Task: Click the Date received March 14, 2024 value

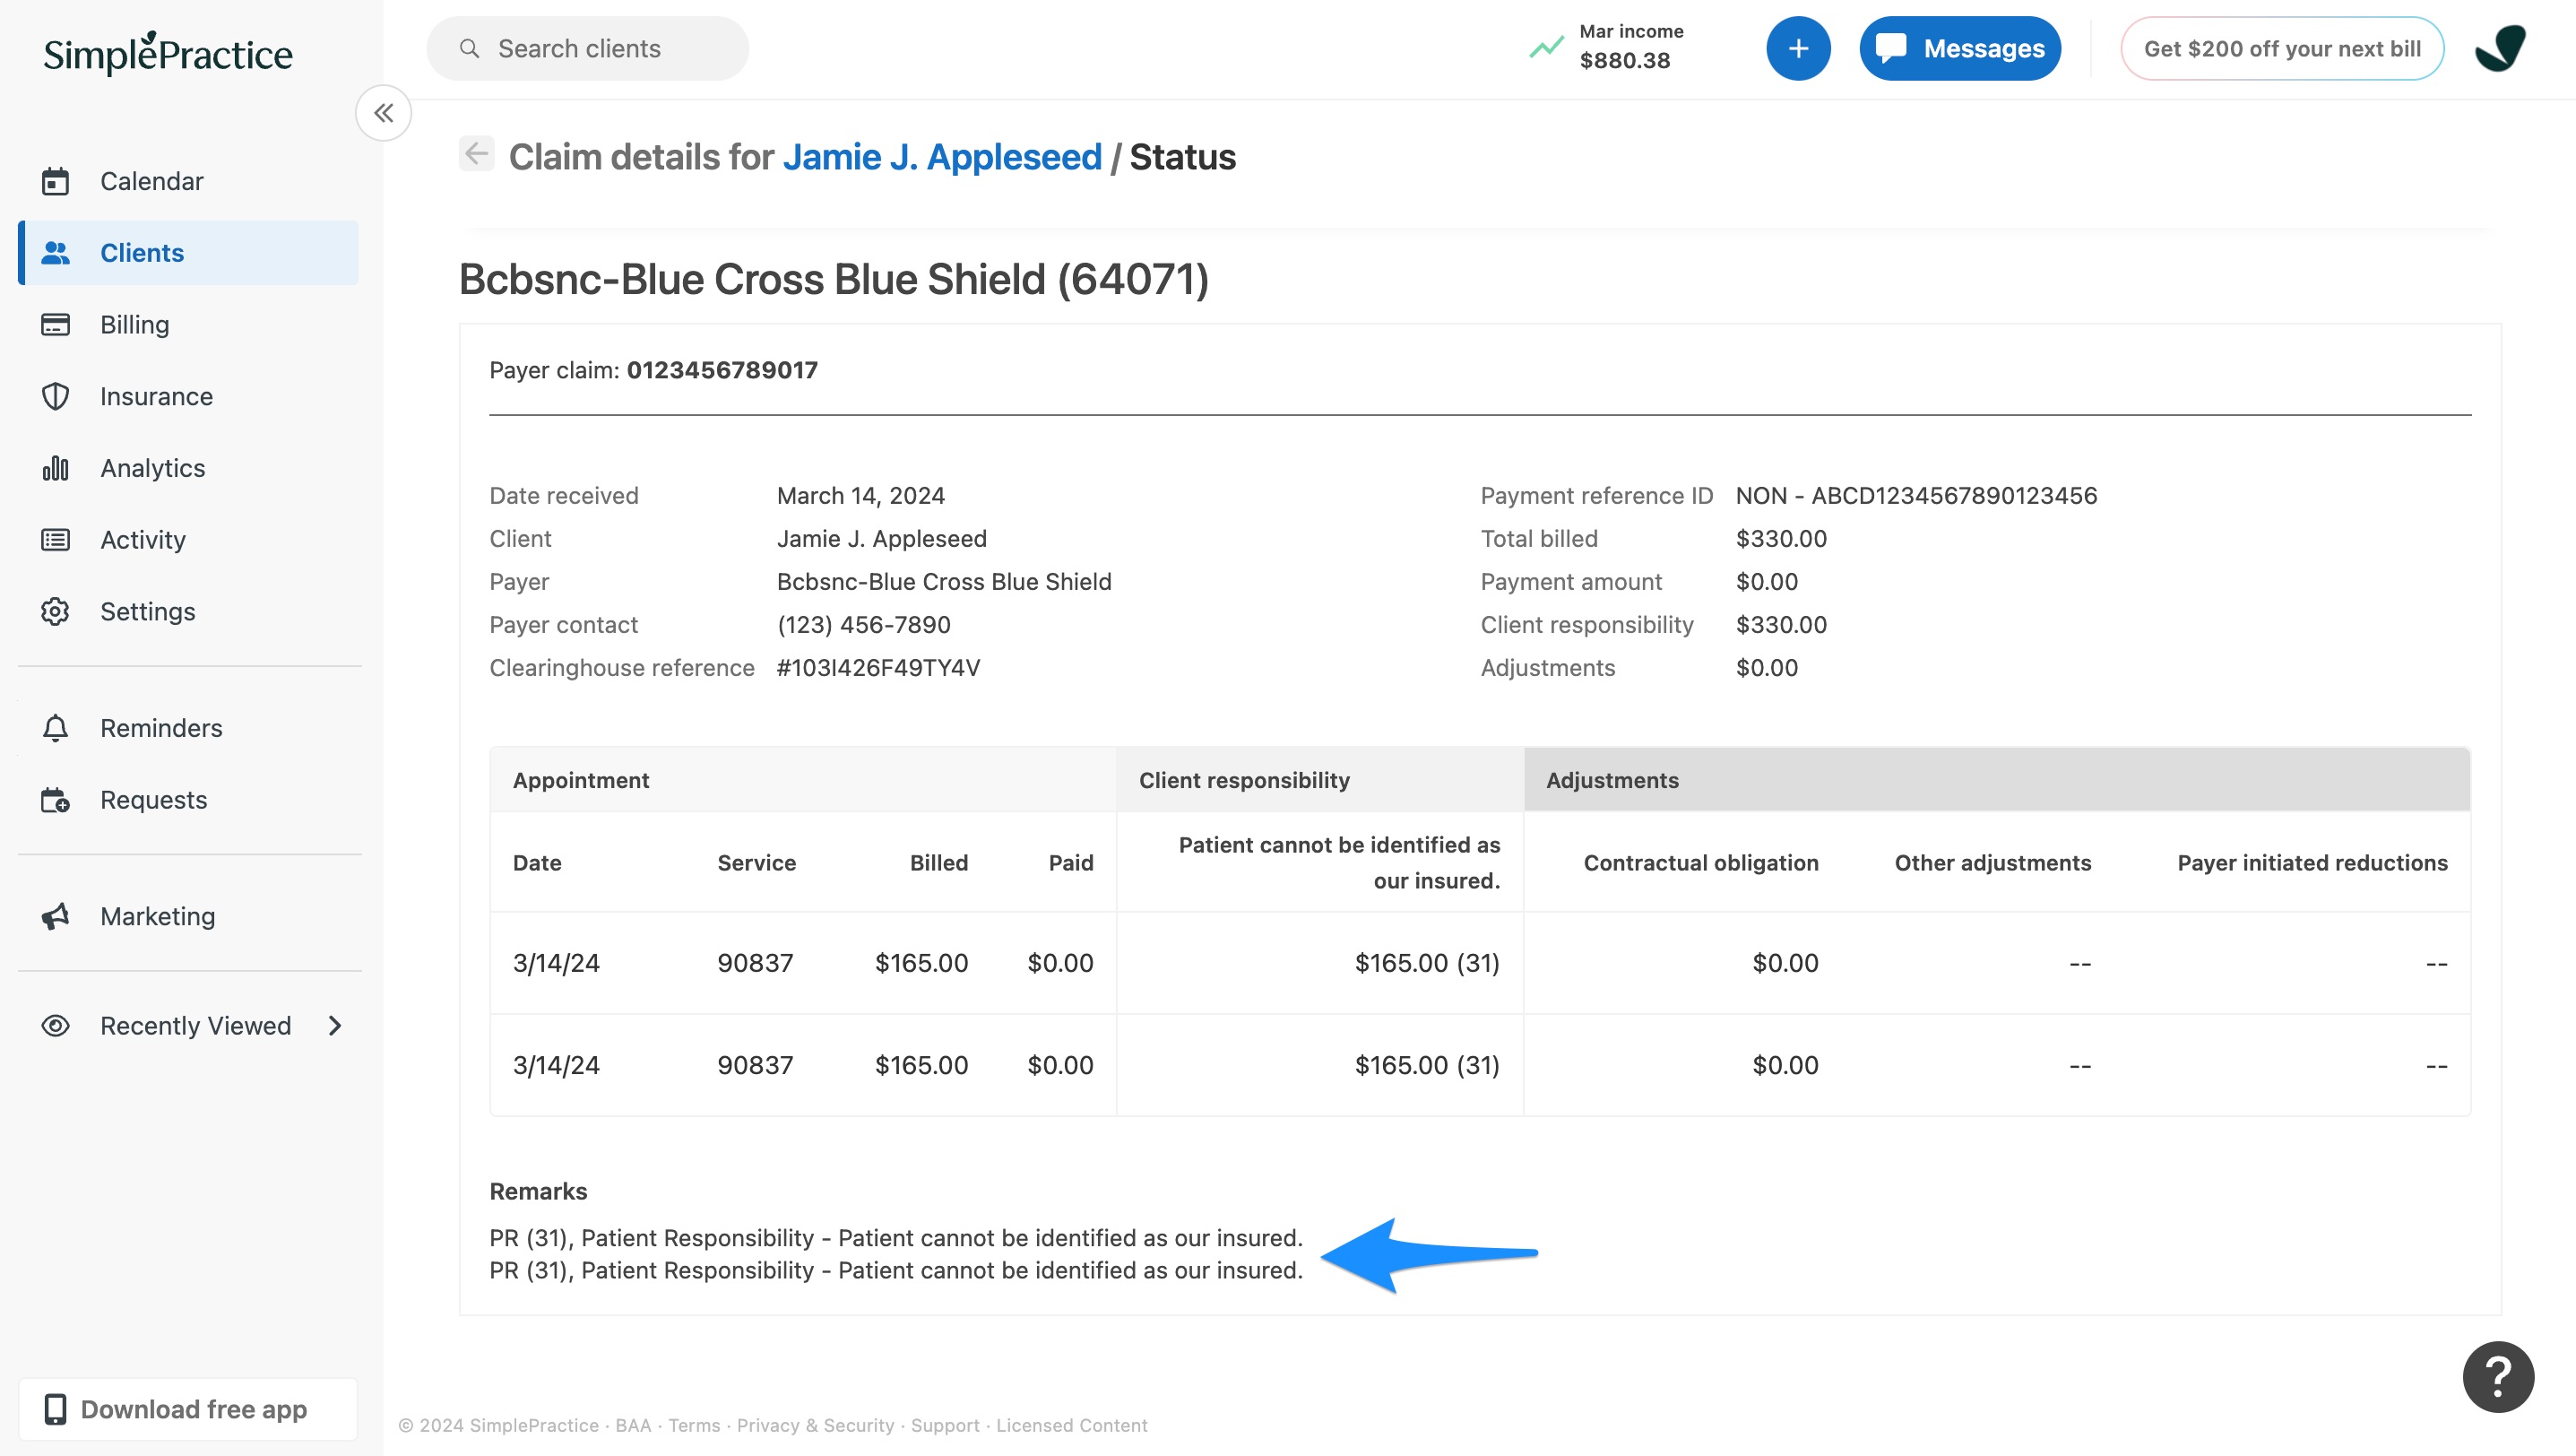Action: click(861, 496)
